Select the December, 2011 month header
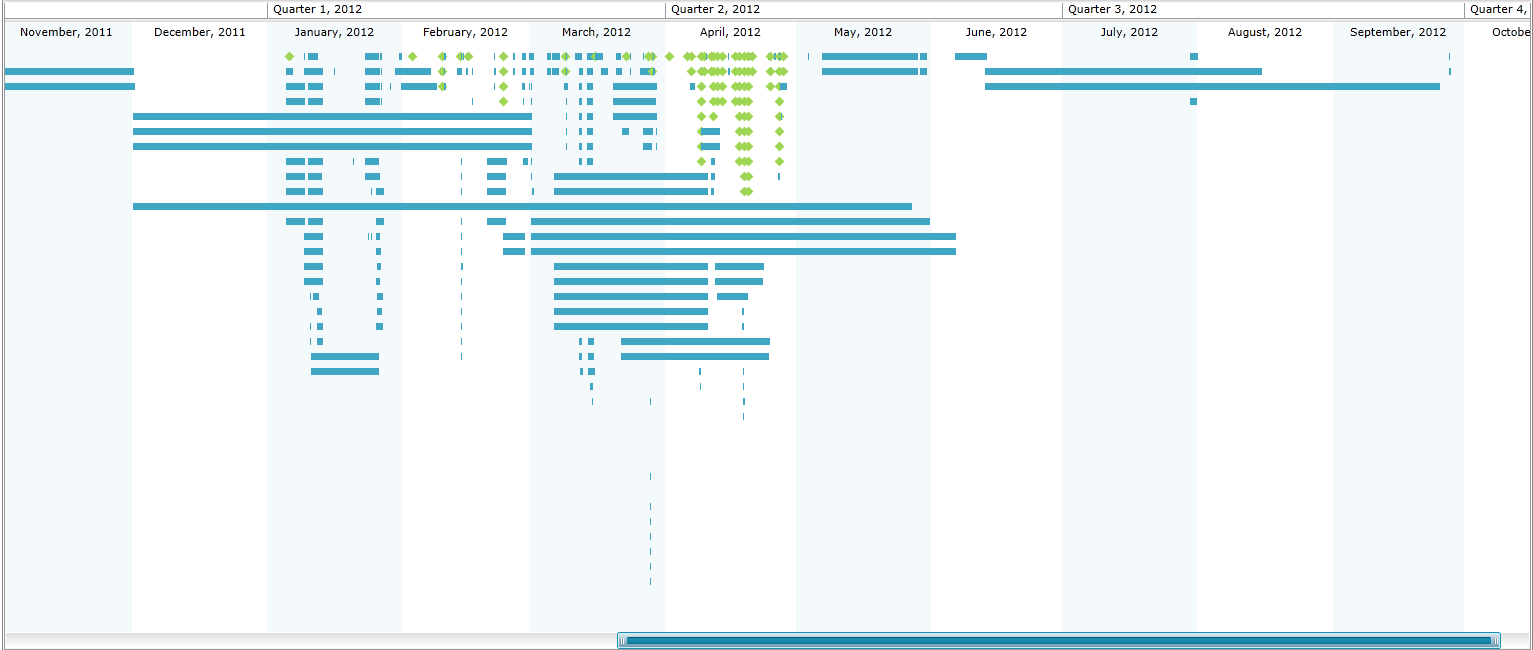1533x650 pixels. tap(200, 32)
